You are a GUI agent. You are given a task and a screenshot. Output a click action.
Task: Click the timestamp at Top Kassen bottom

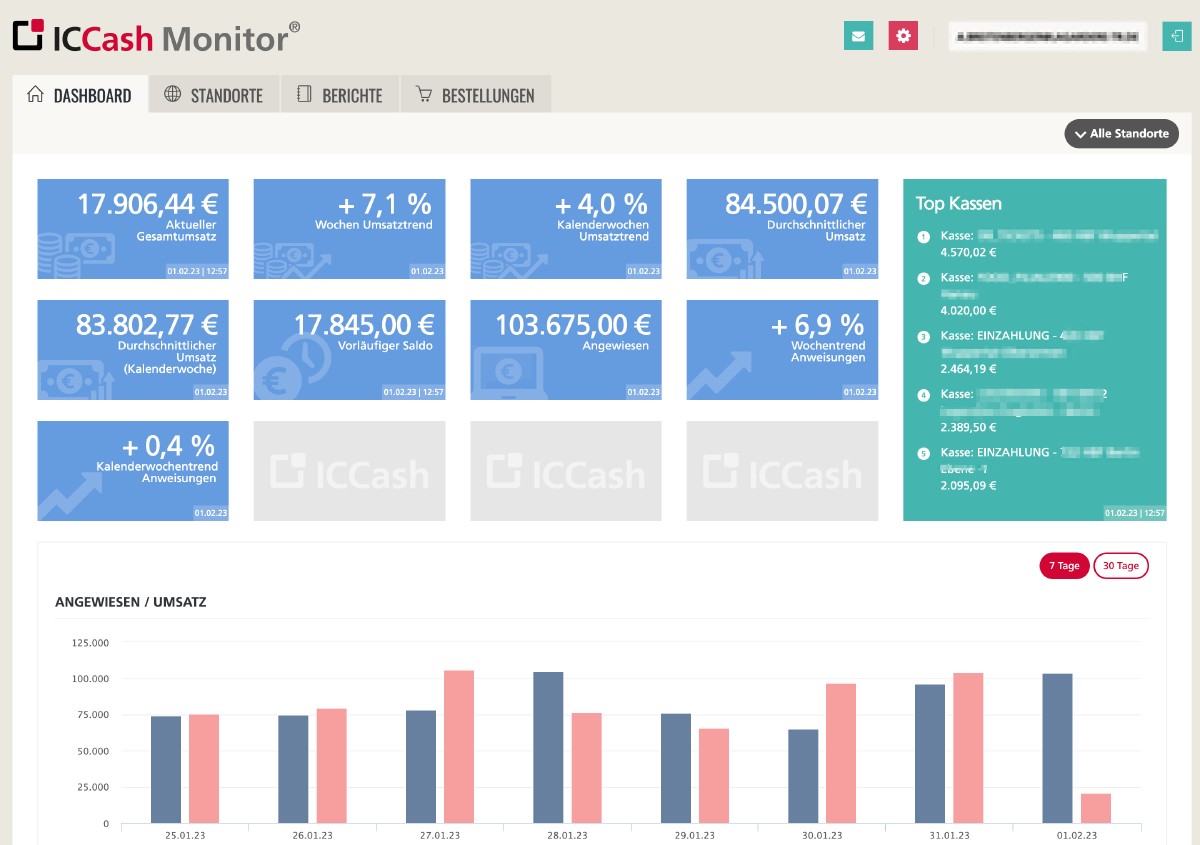(x=1134, y=513)
